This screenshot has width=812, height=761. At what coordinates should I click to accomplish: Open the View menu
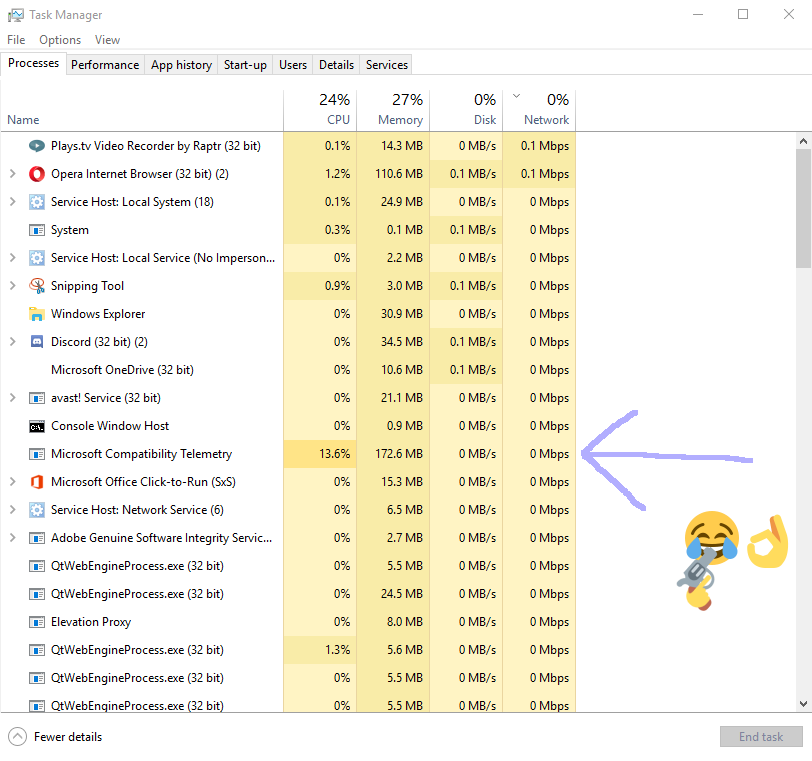(x=107, y=40)
